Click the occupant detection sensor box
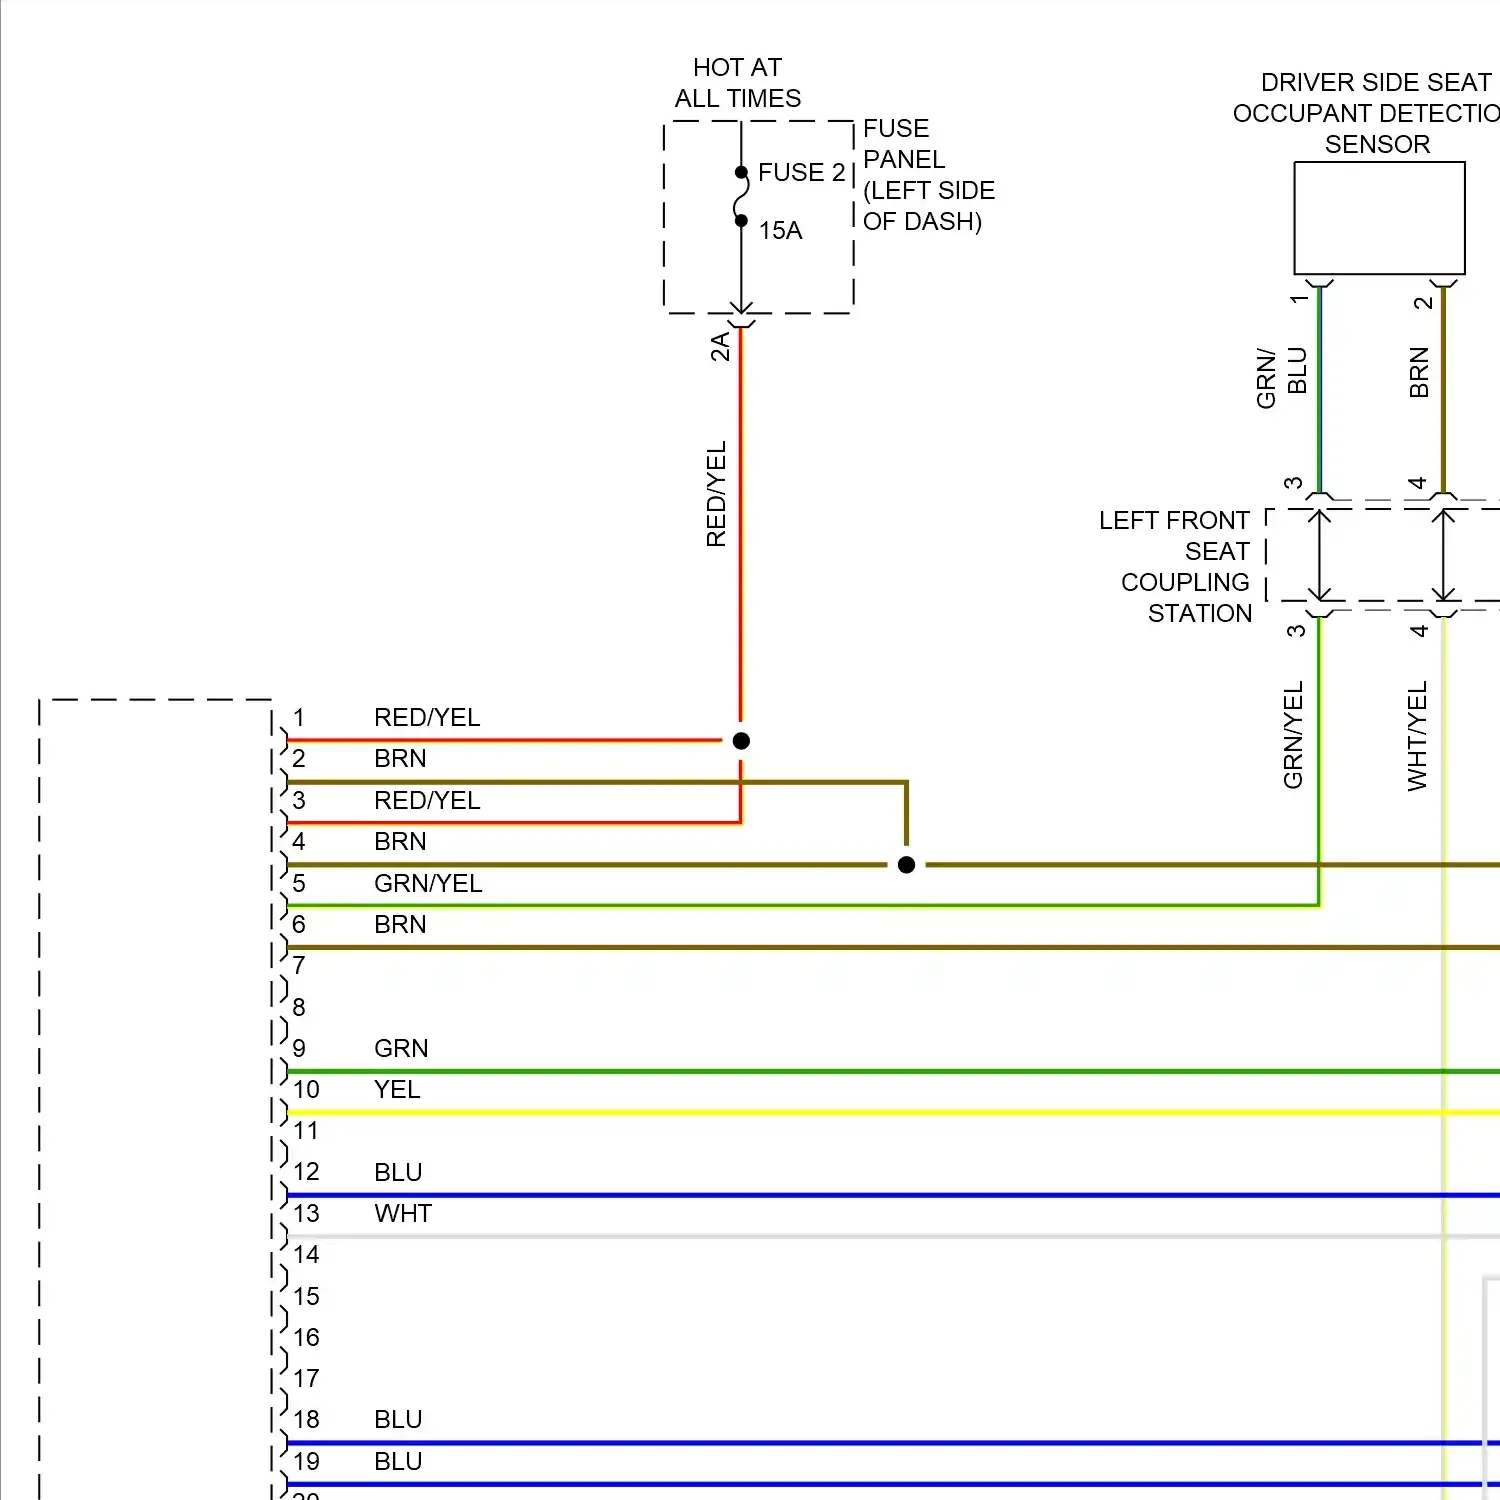The width and height of the screenshot is (1500, 1500). [1379, 218]
